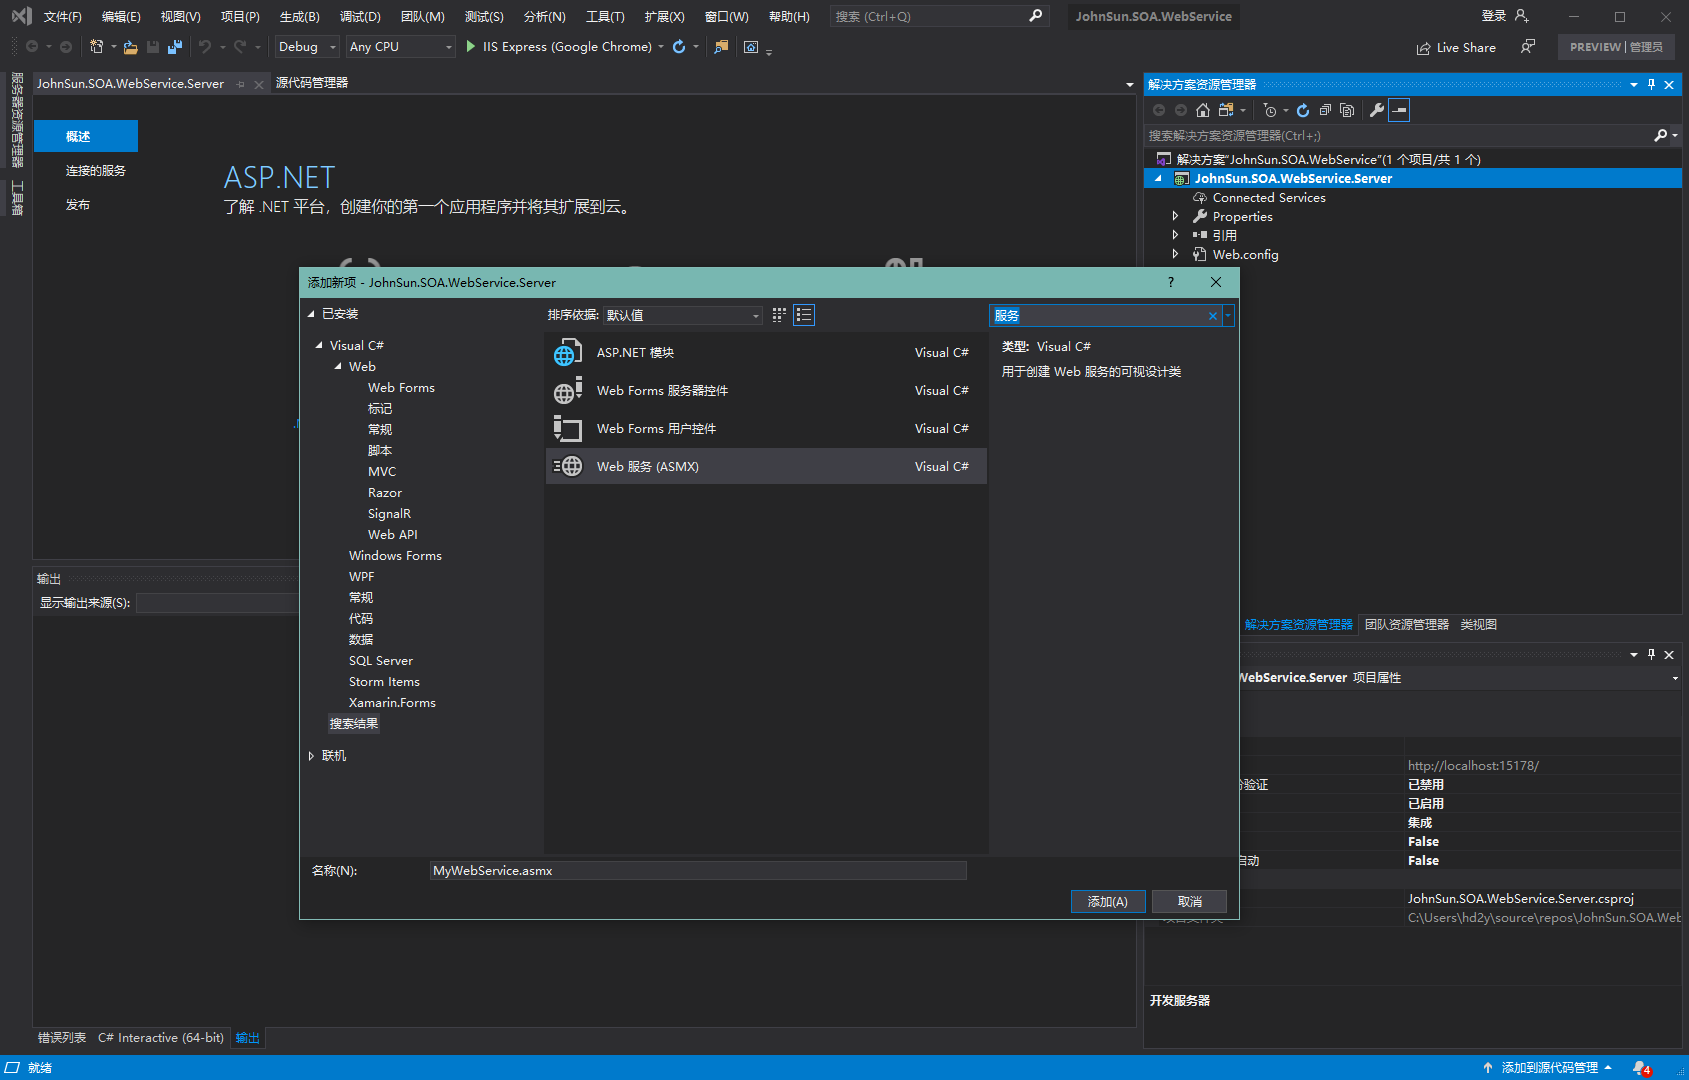
Task: Click Pending Changes Filter clock icon
Action: coord(1270,110)
